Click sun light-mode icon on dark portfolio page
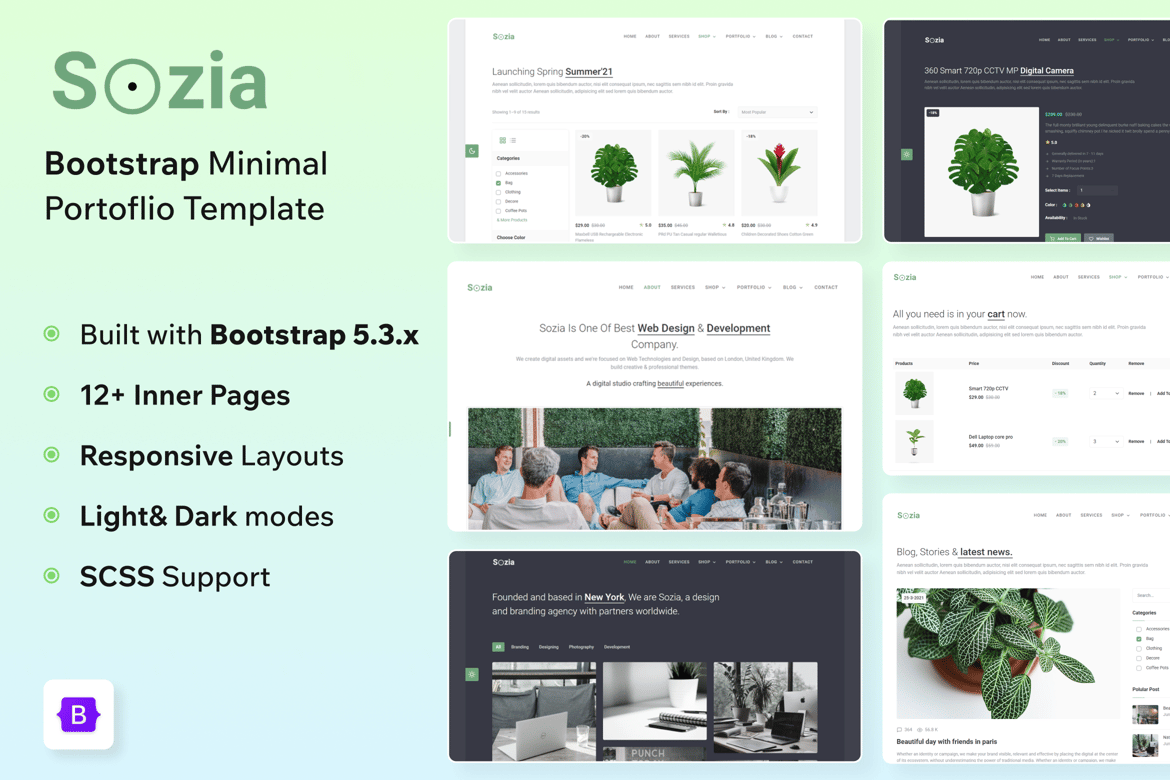This screenshot has width=1170, height=780. pyautogui.click(x=472, y=674)
